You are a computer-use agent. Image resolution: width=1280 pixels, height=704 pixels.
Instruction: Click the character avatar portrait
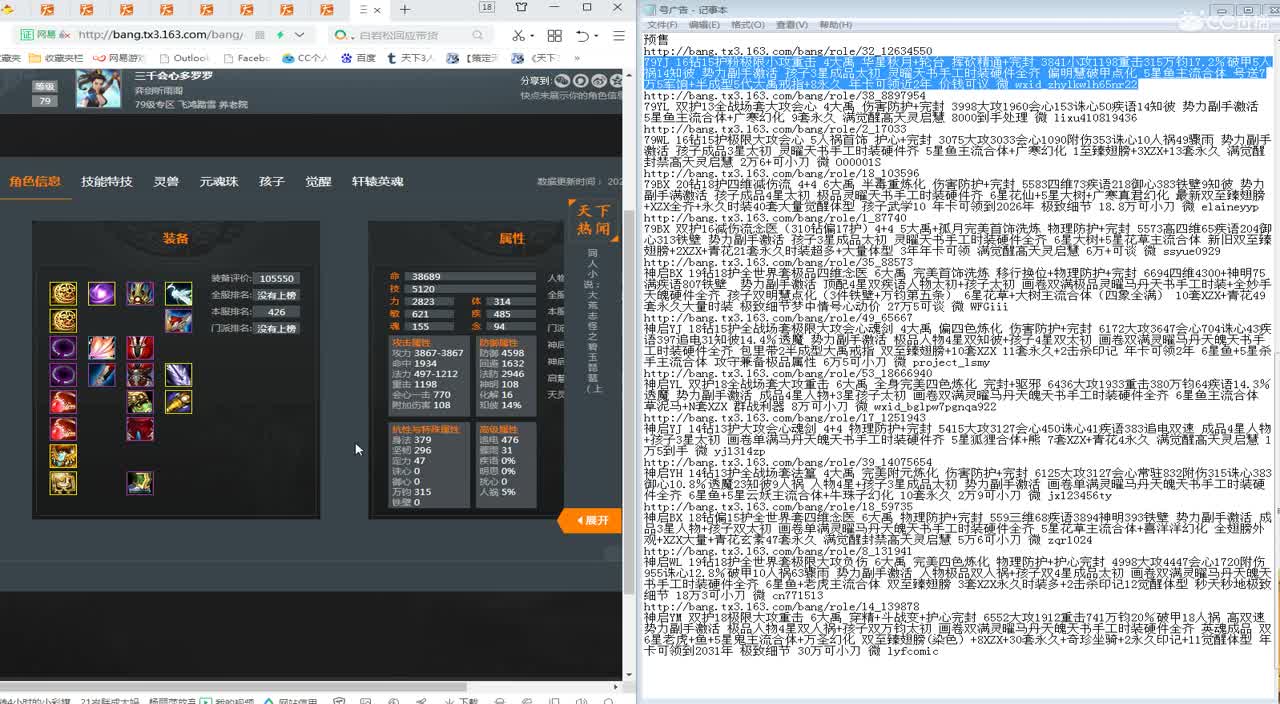coord(98,90)
